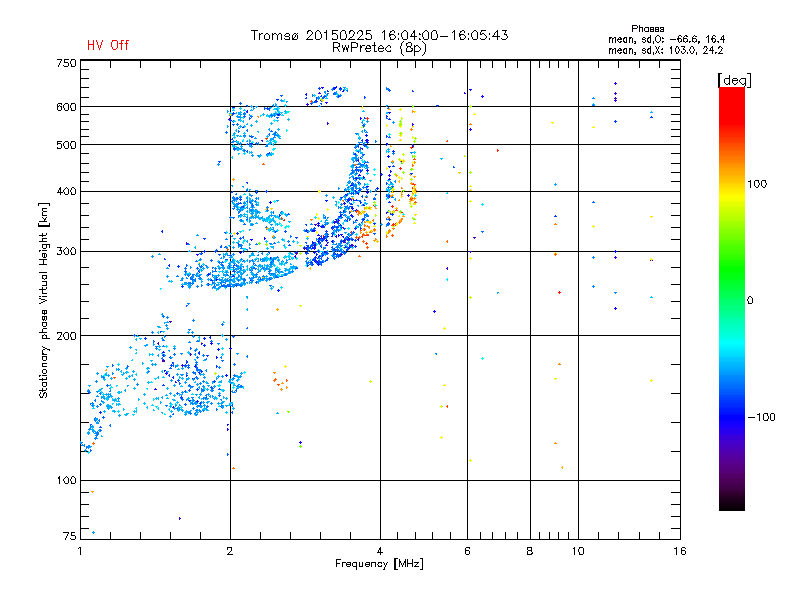Click y-axis tick label '200'
Screen dimensions: 800x600
[x=66, y=336]
